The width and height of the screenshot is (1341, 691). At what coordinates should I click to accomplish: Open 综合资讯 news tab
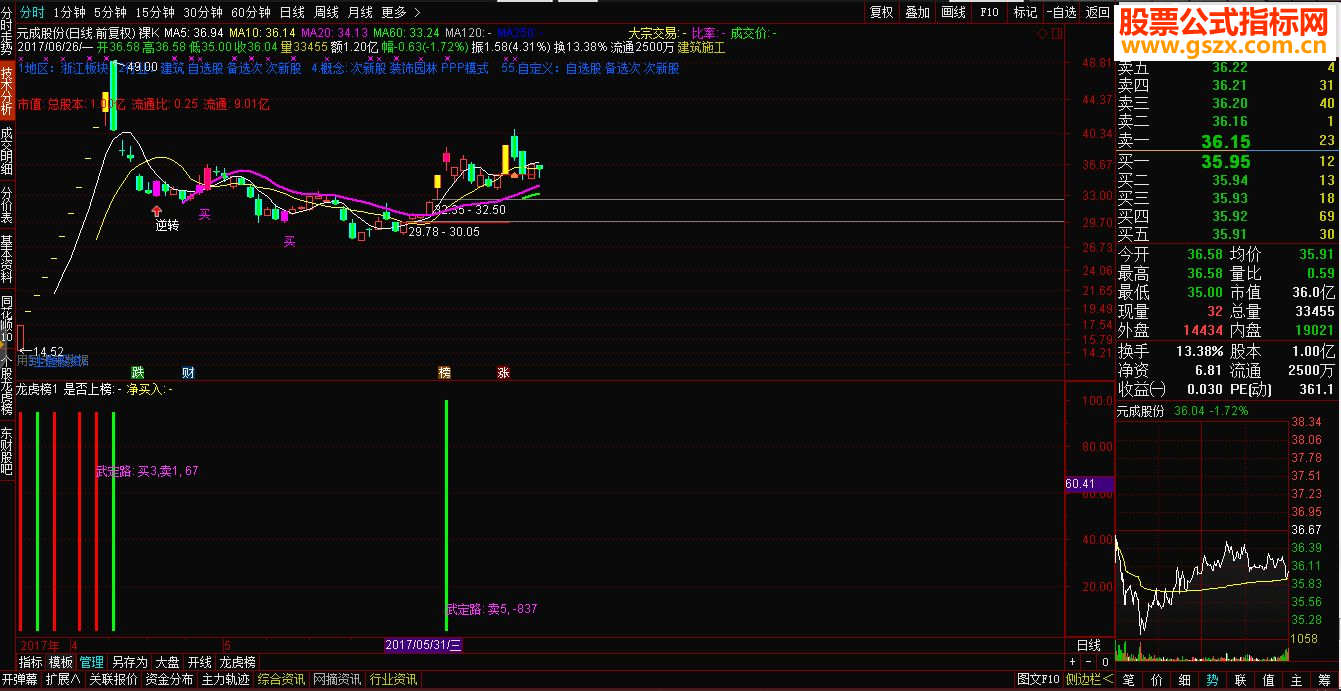coord(281,680)
